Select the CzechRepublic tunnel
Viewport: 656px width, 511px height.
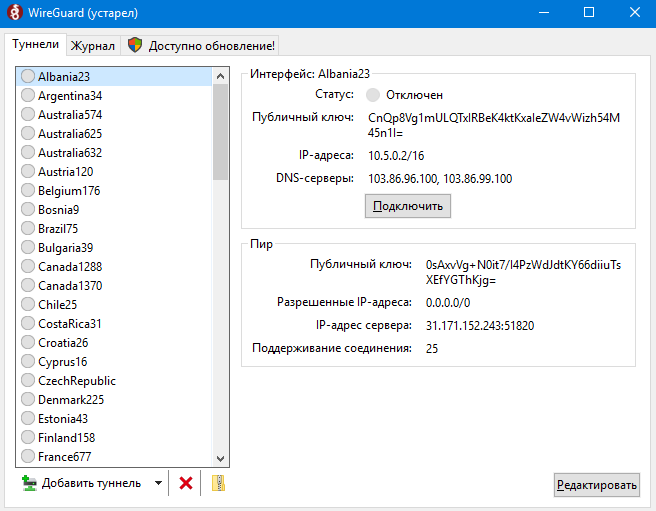pyautogui.click(x=114, y=381)
